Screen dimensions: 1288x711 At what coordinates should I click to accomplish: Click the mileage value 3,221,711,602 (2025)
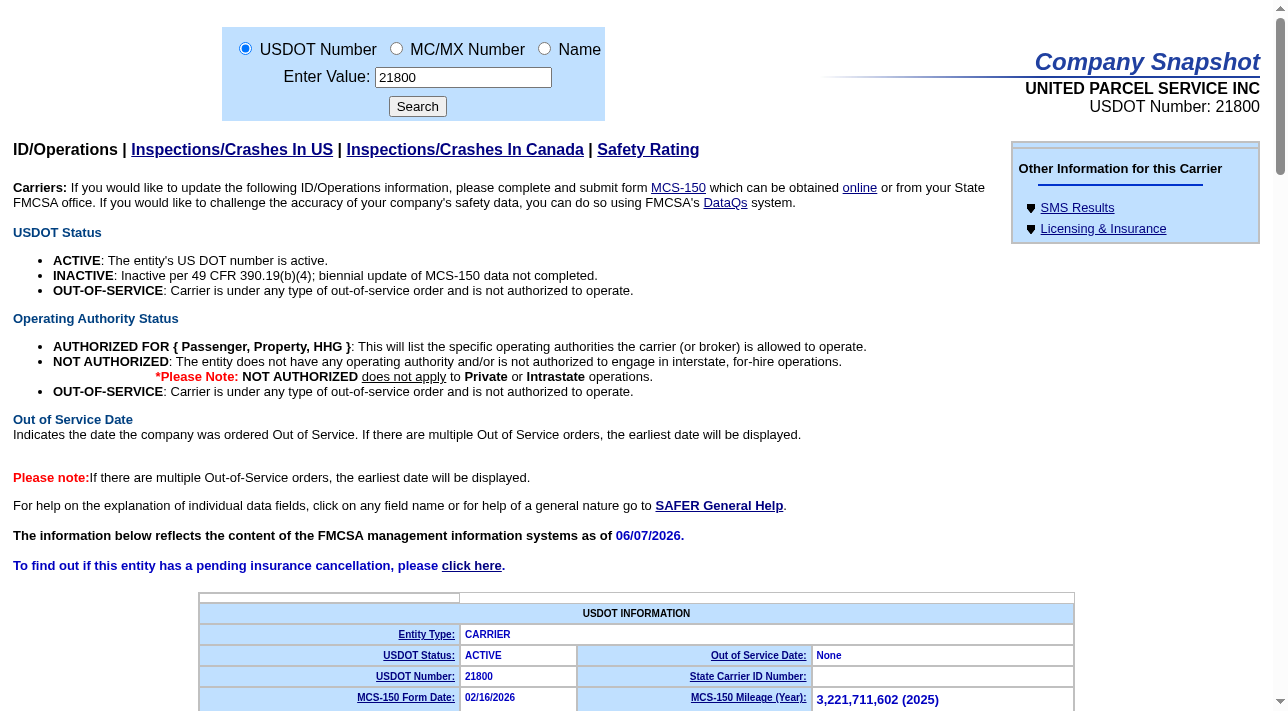[877, 699]
